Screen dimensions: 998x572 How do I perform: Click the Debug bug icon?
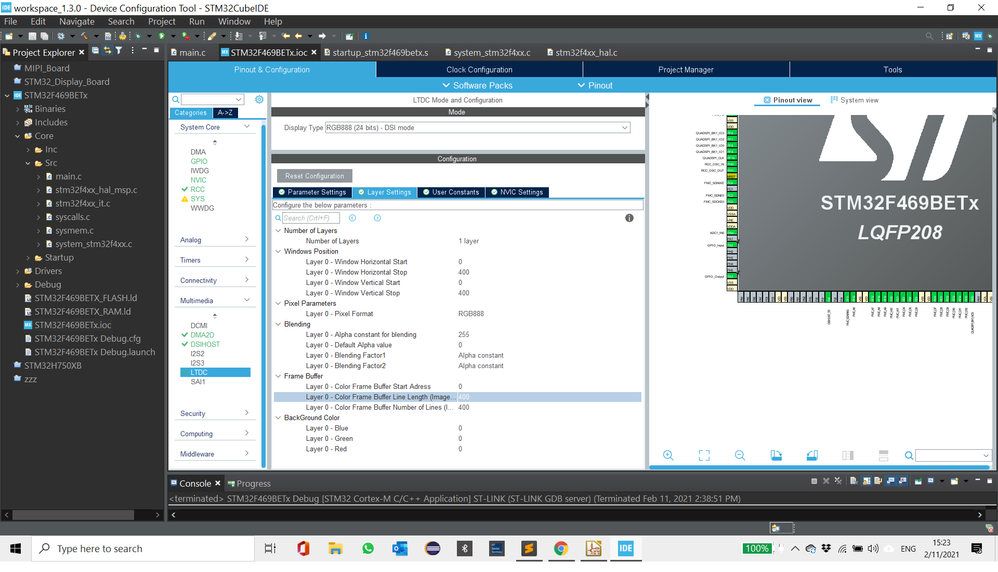138,36
